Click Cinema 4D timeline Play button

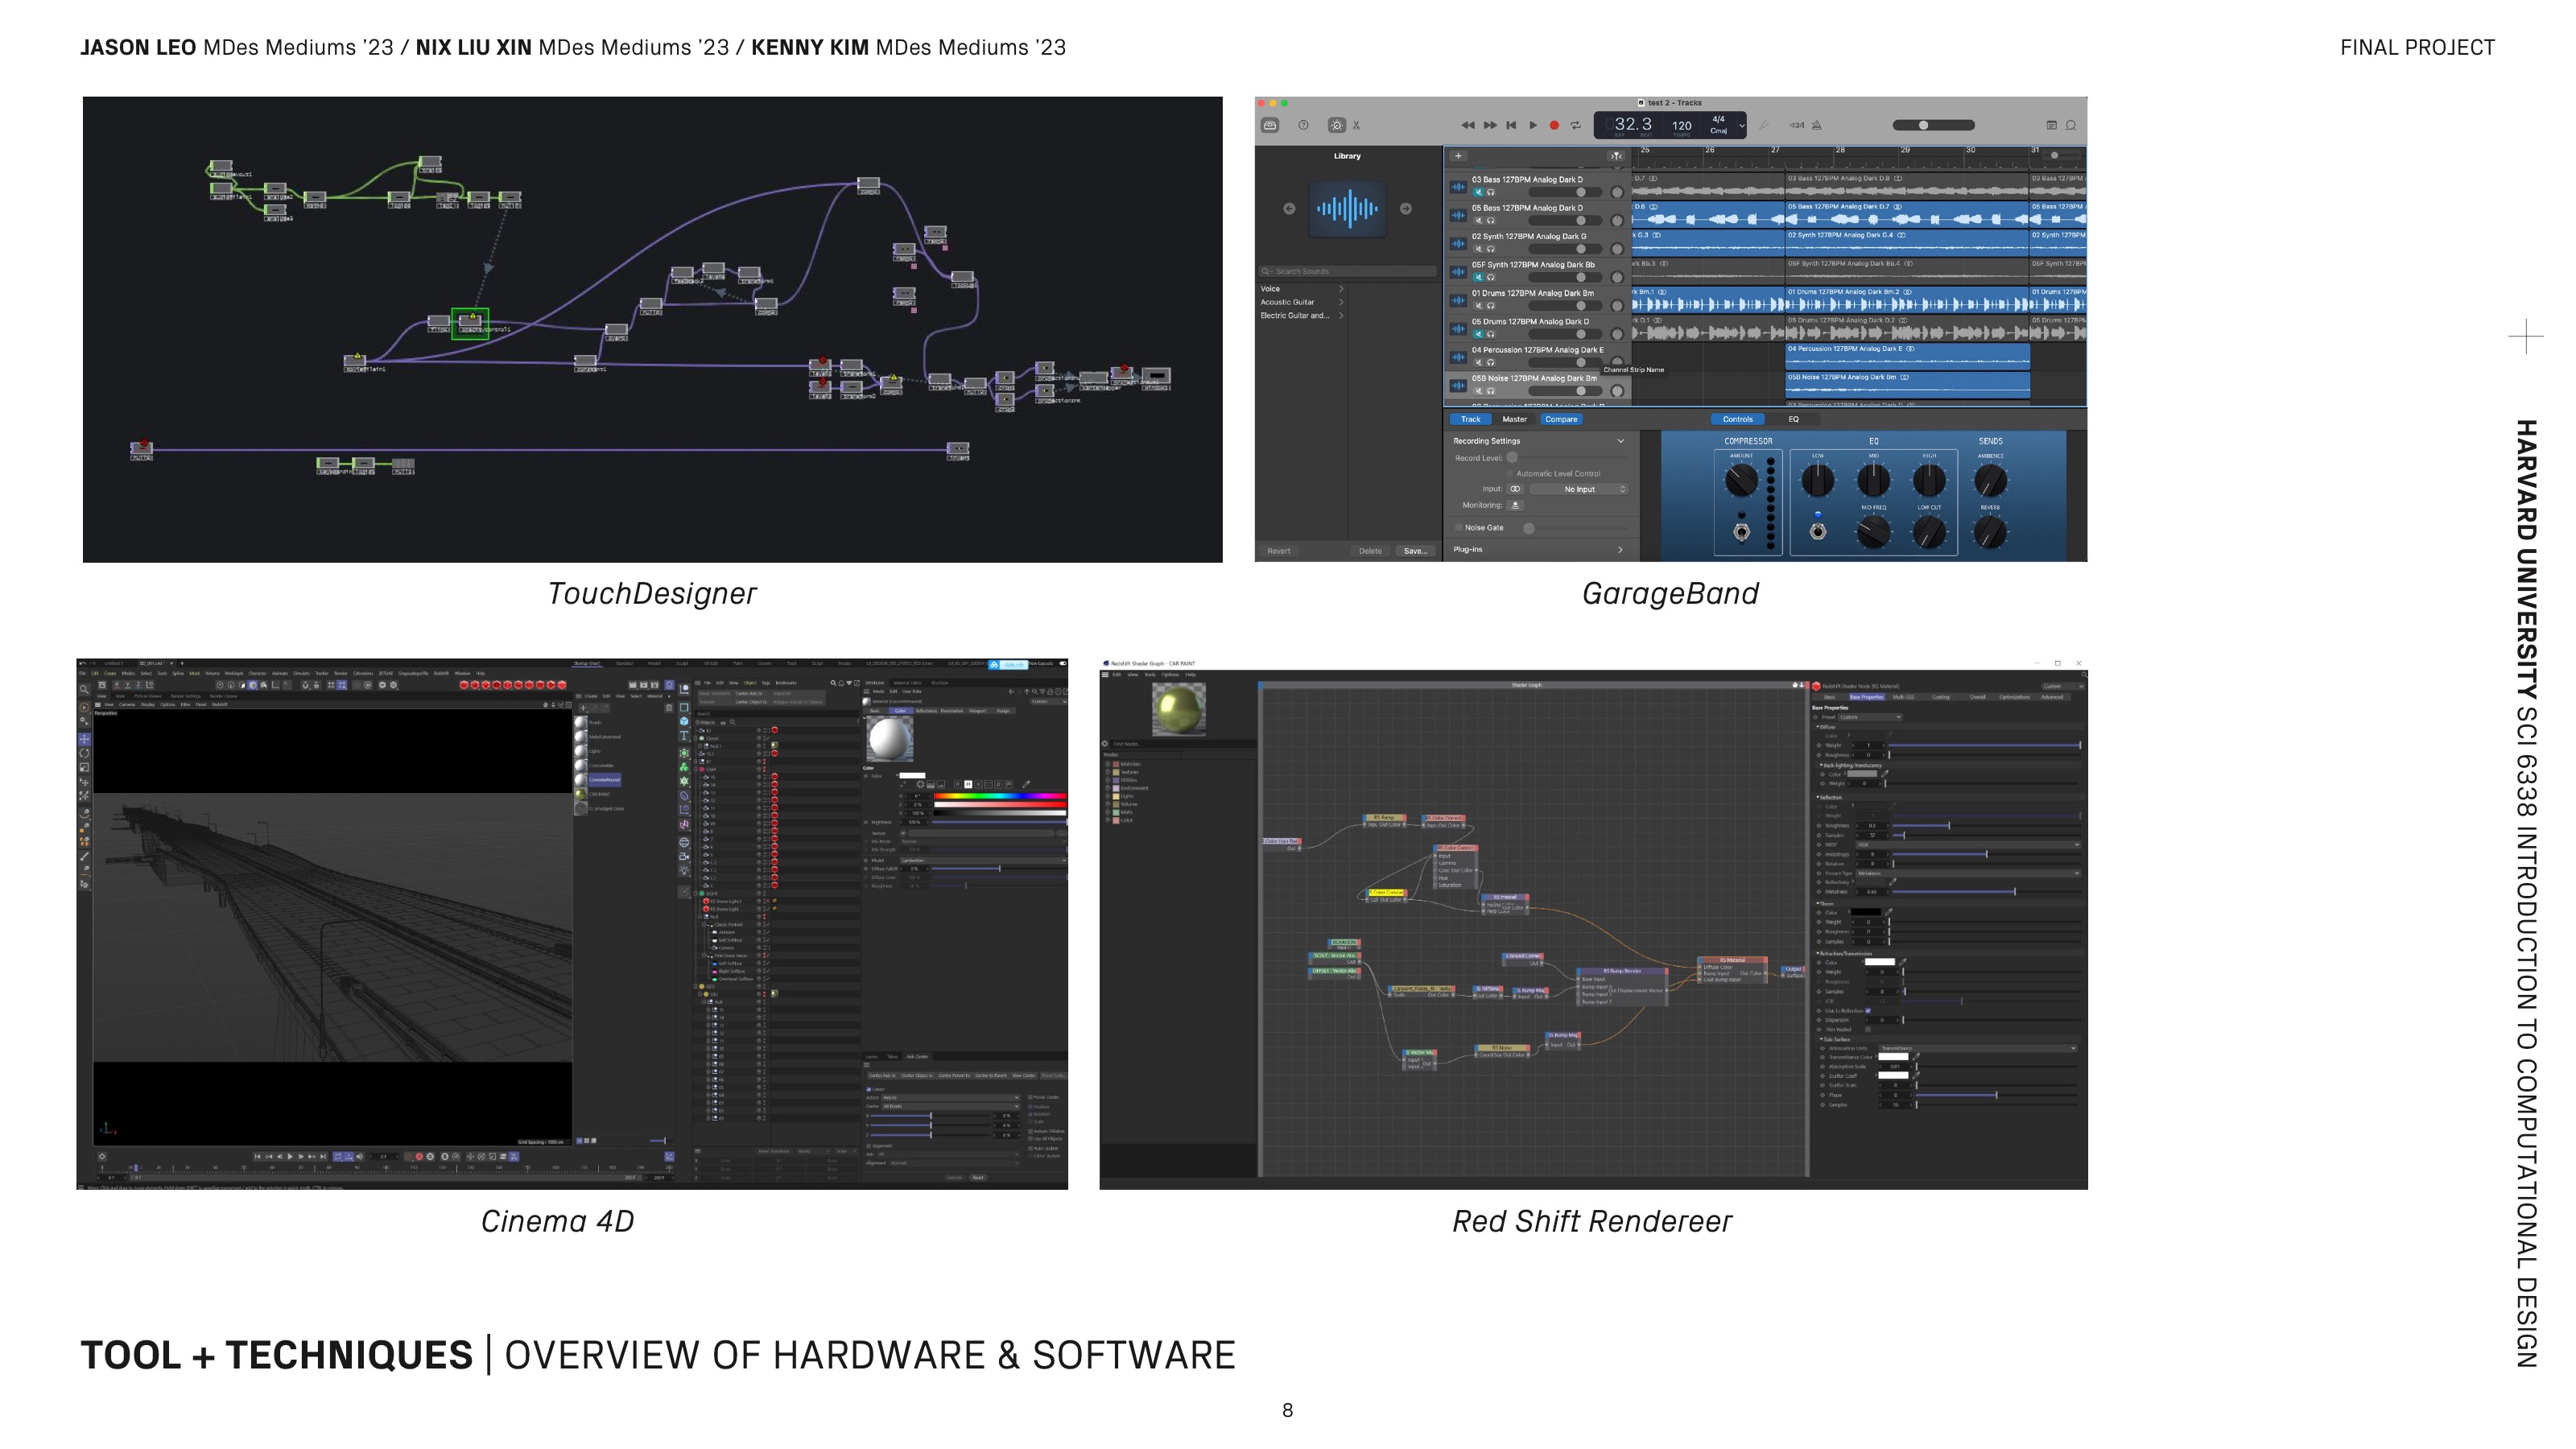(x=290, y=1157)
